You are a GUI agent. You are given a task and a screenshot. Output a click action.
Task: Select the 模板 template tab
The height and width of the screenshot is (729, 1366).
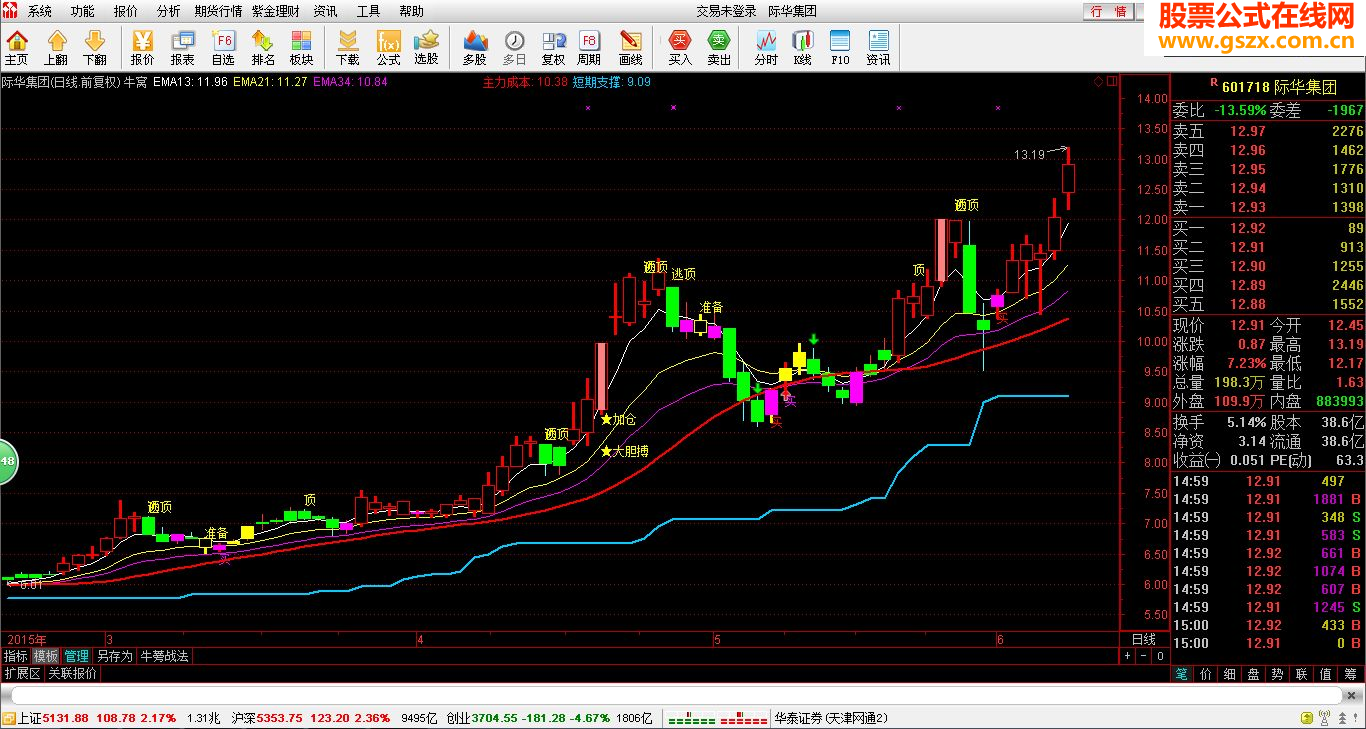[46, 656]
